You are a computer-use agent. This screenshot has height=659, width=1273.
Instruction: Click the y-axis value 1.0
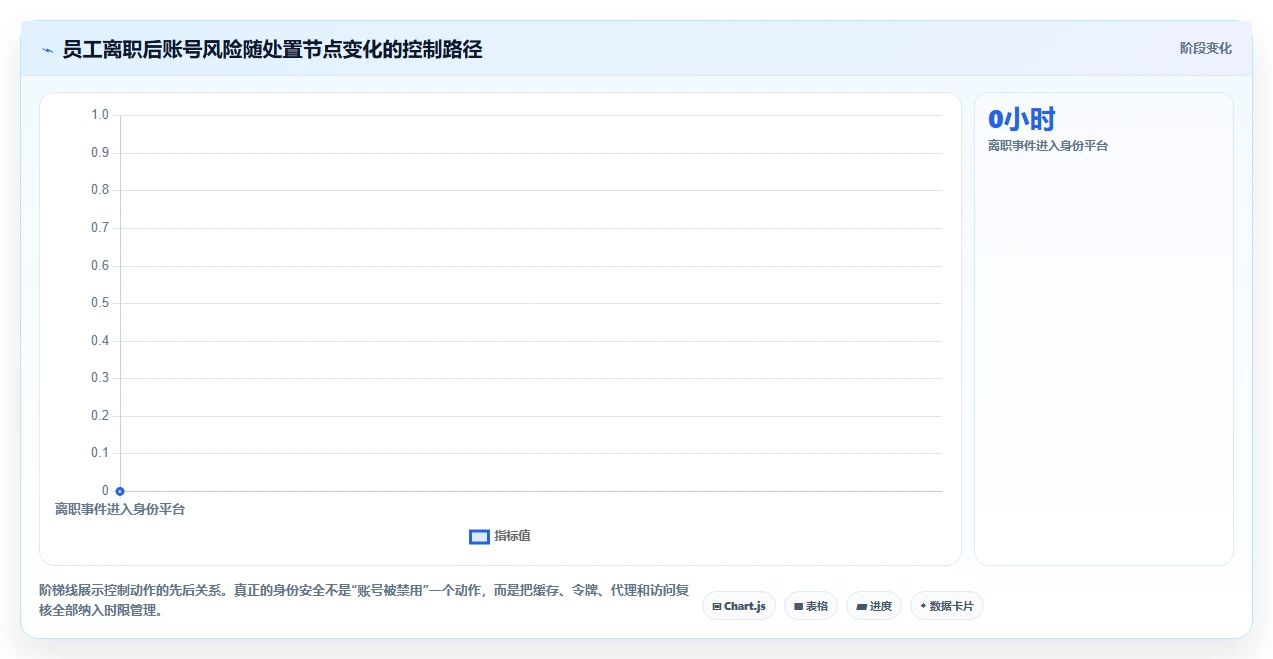(100, 115)
